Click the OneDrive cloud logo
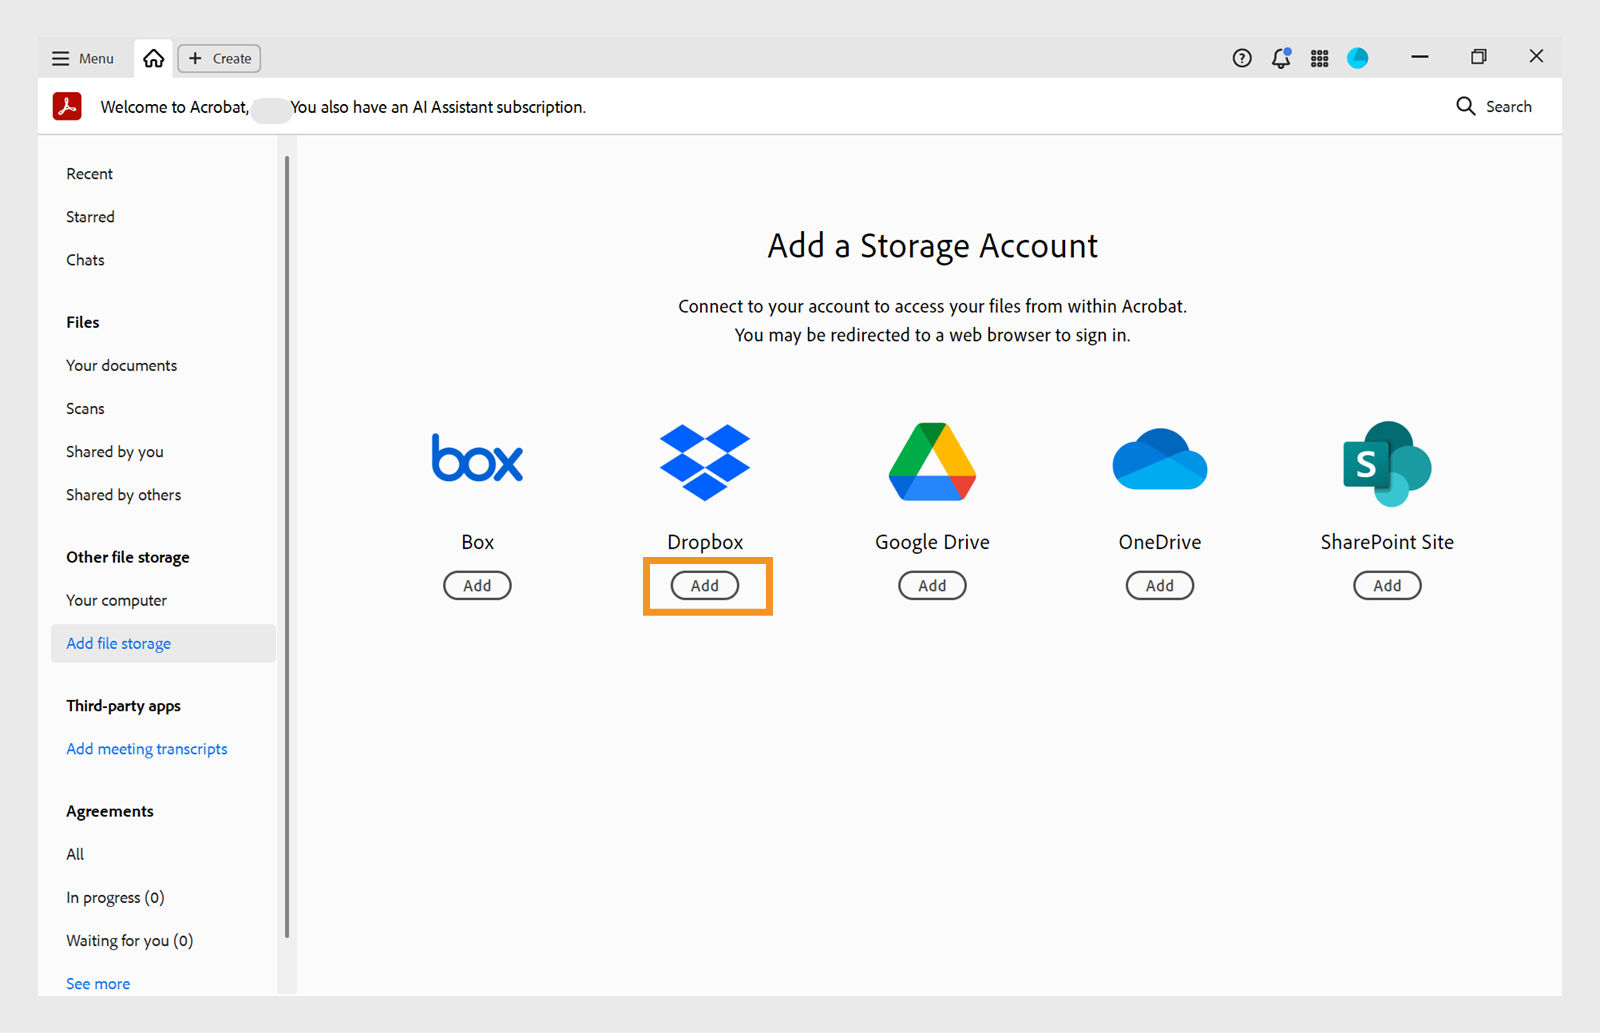 tap(1160, 460)
